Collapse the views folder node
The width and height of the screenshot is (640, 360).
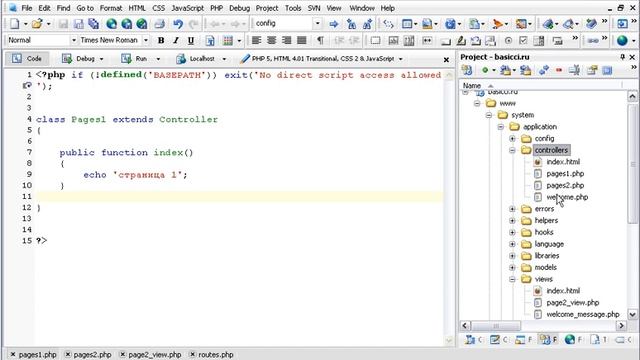512,279
